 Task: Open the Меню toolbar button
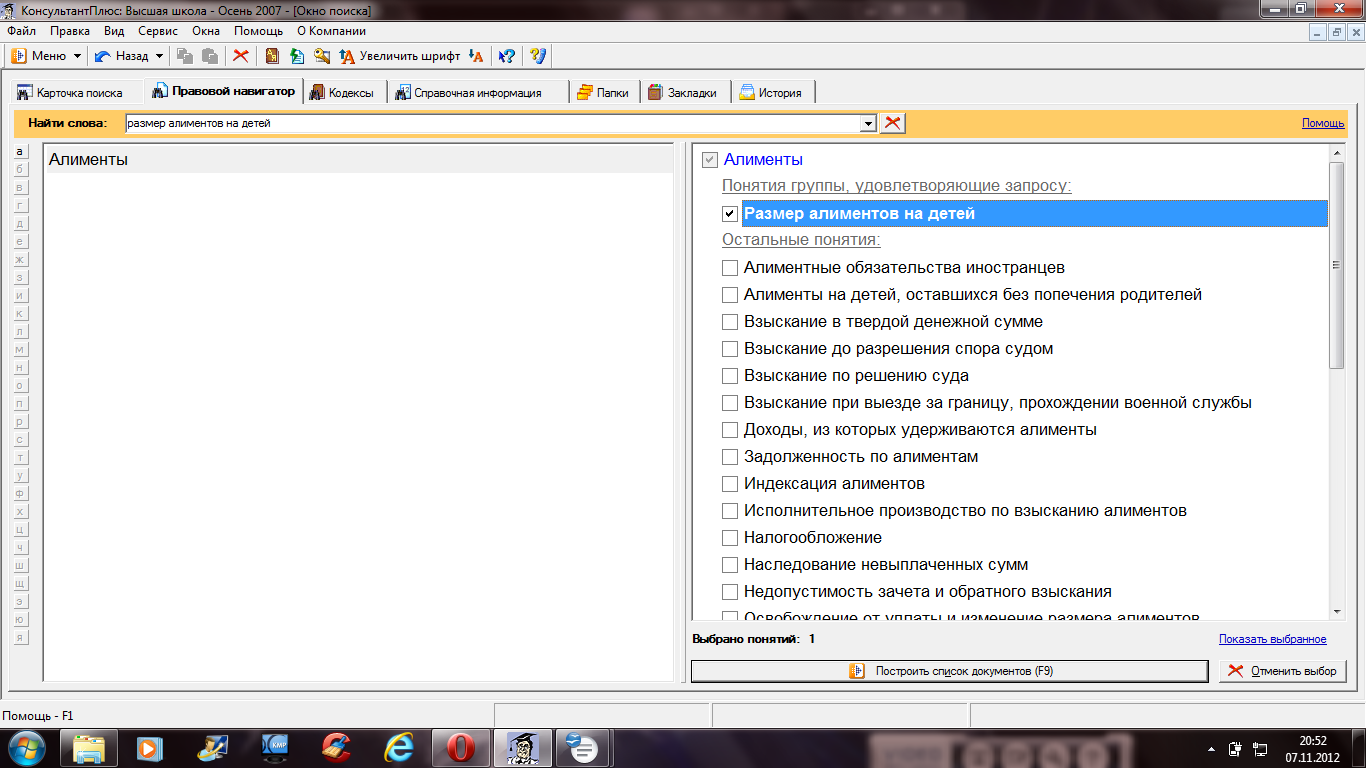pos(39,56)
